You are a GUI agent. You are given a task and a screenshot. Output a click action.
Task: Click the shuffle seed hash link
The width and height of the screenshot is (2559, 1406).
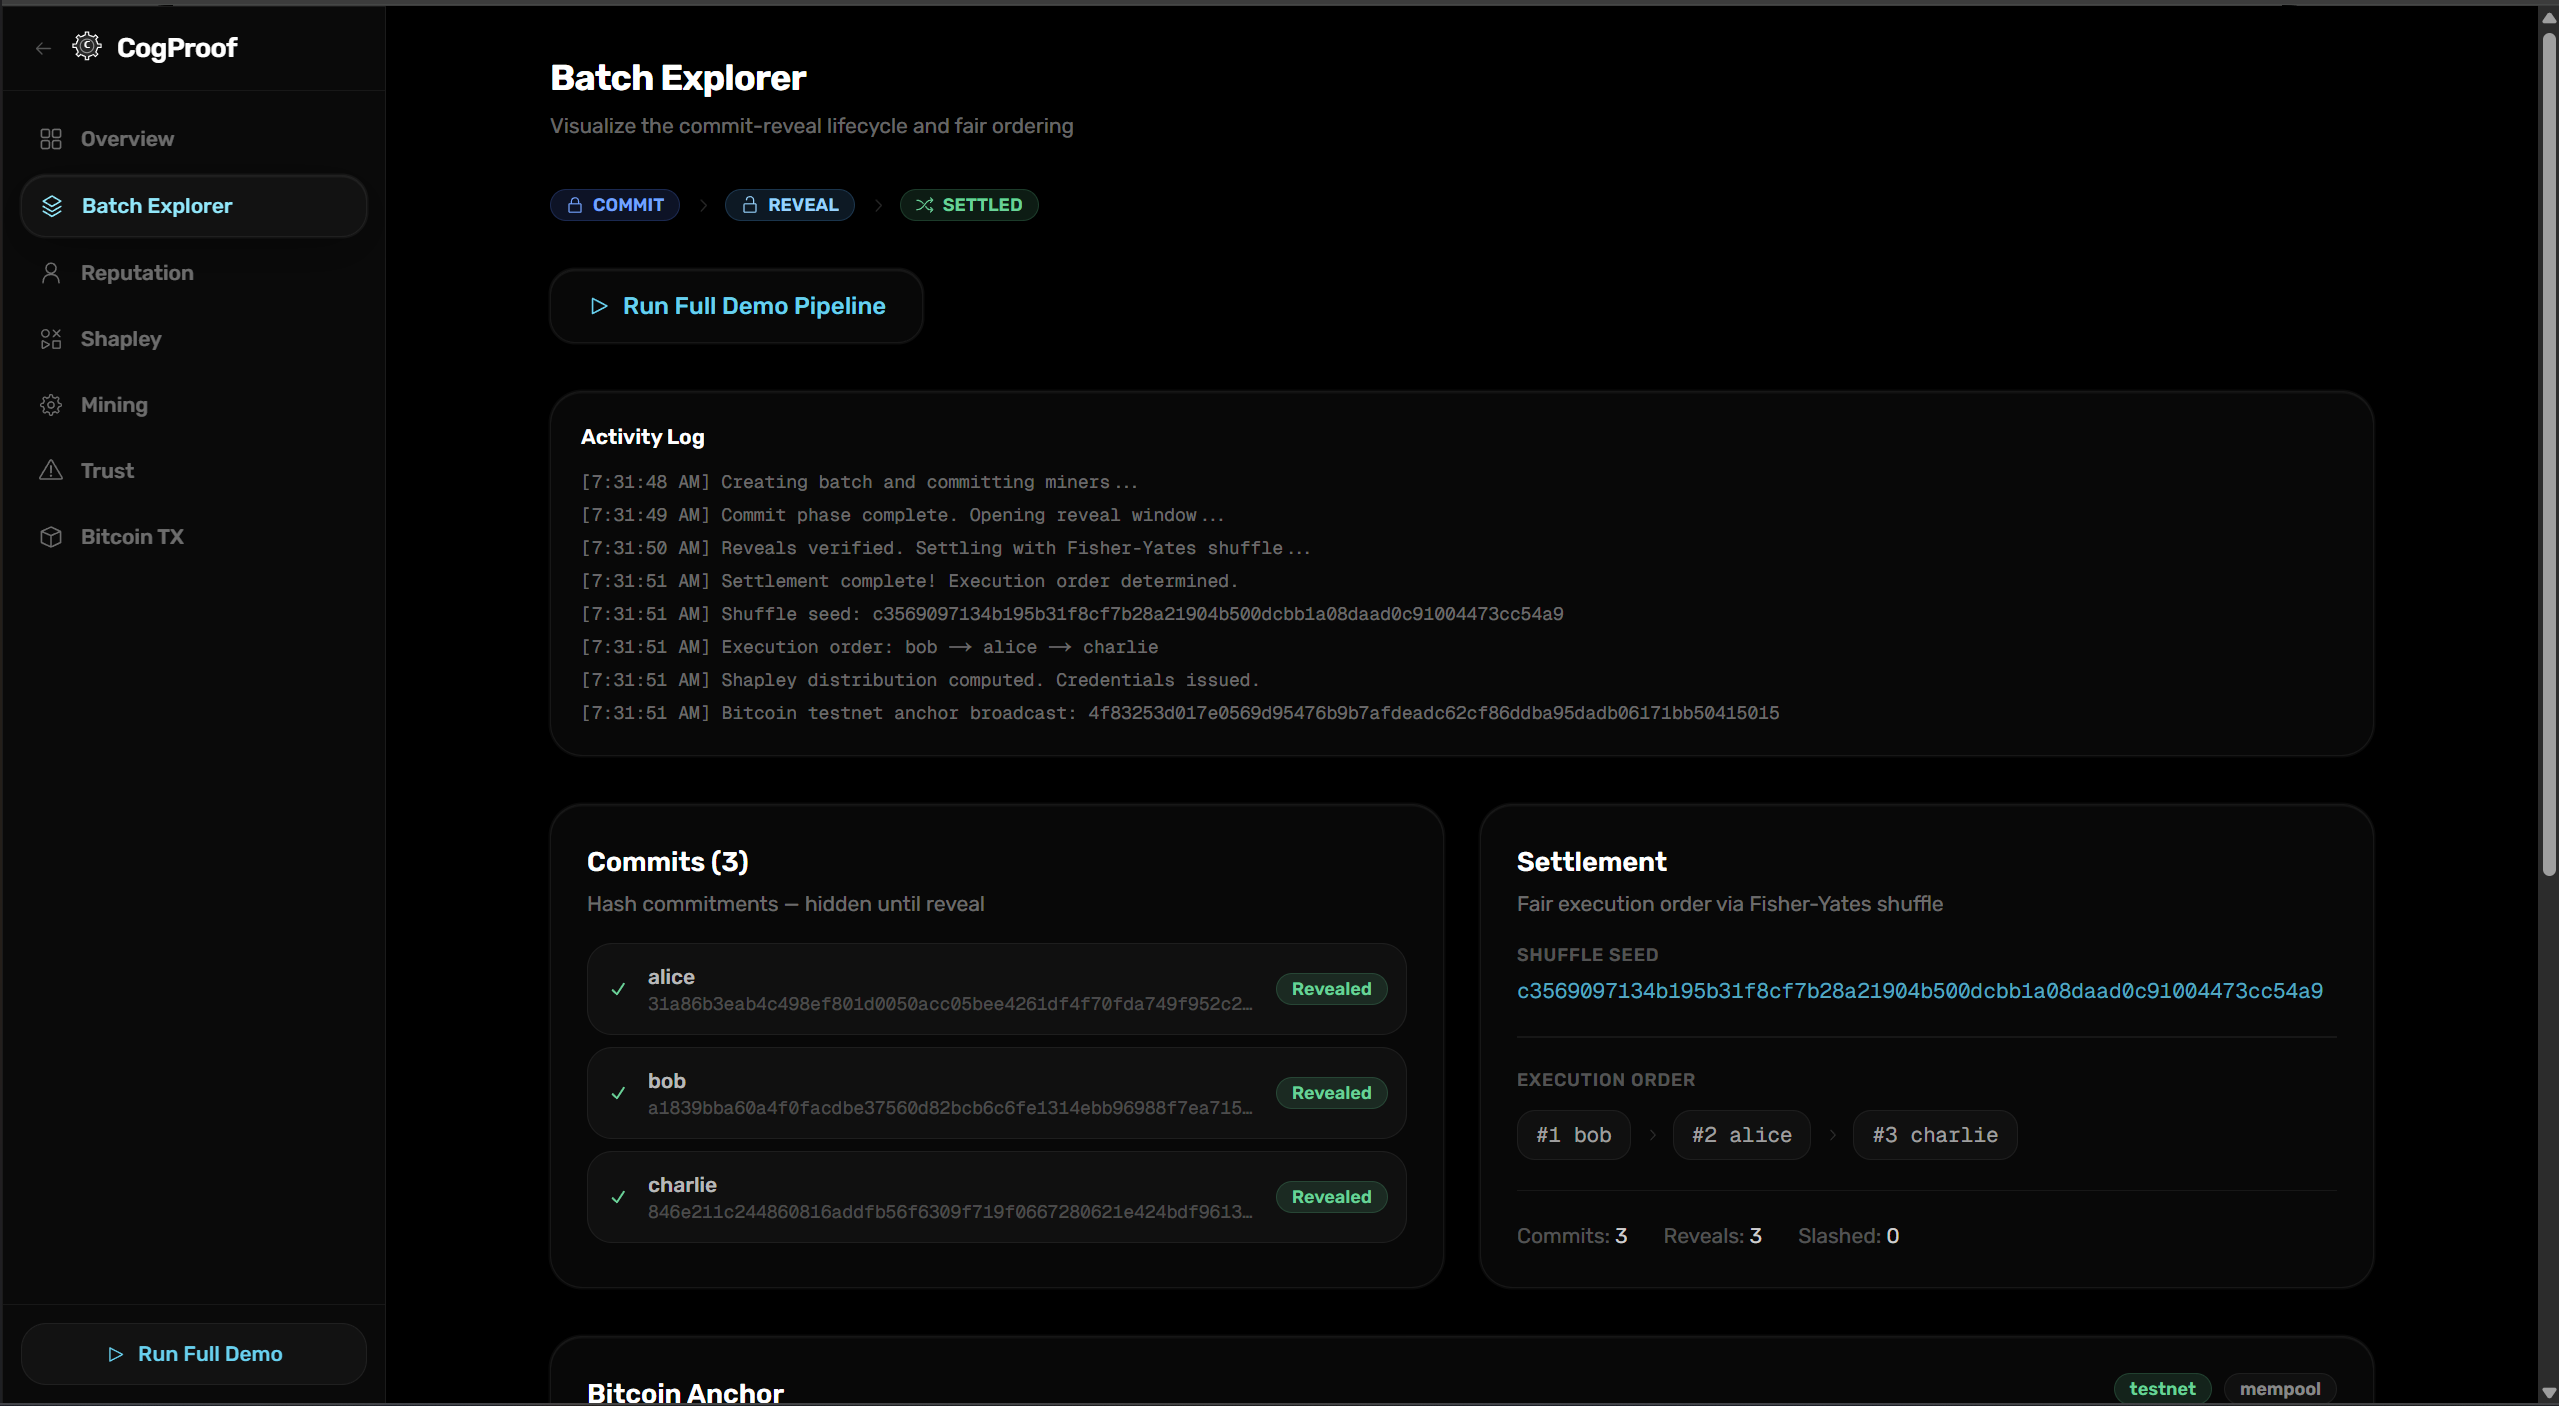[x=1919, y=991]
